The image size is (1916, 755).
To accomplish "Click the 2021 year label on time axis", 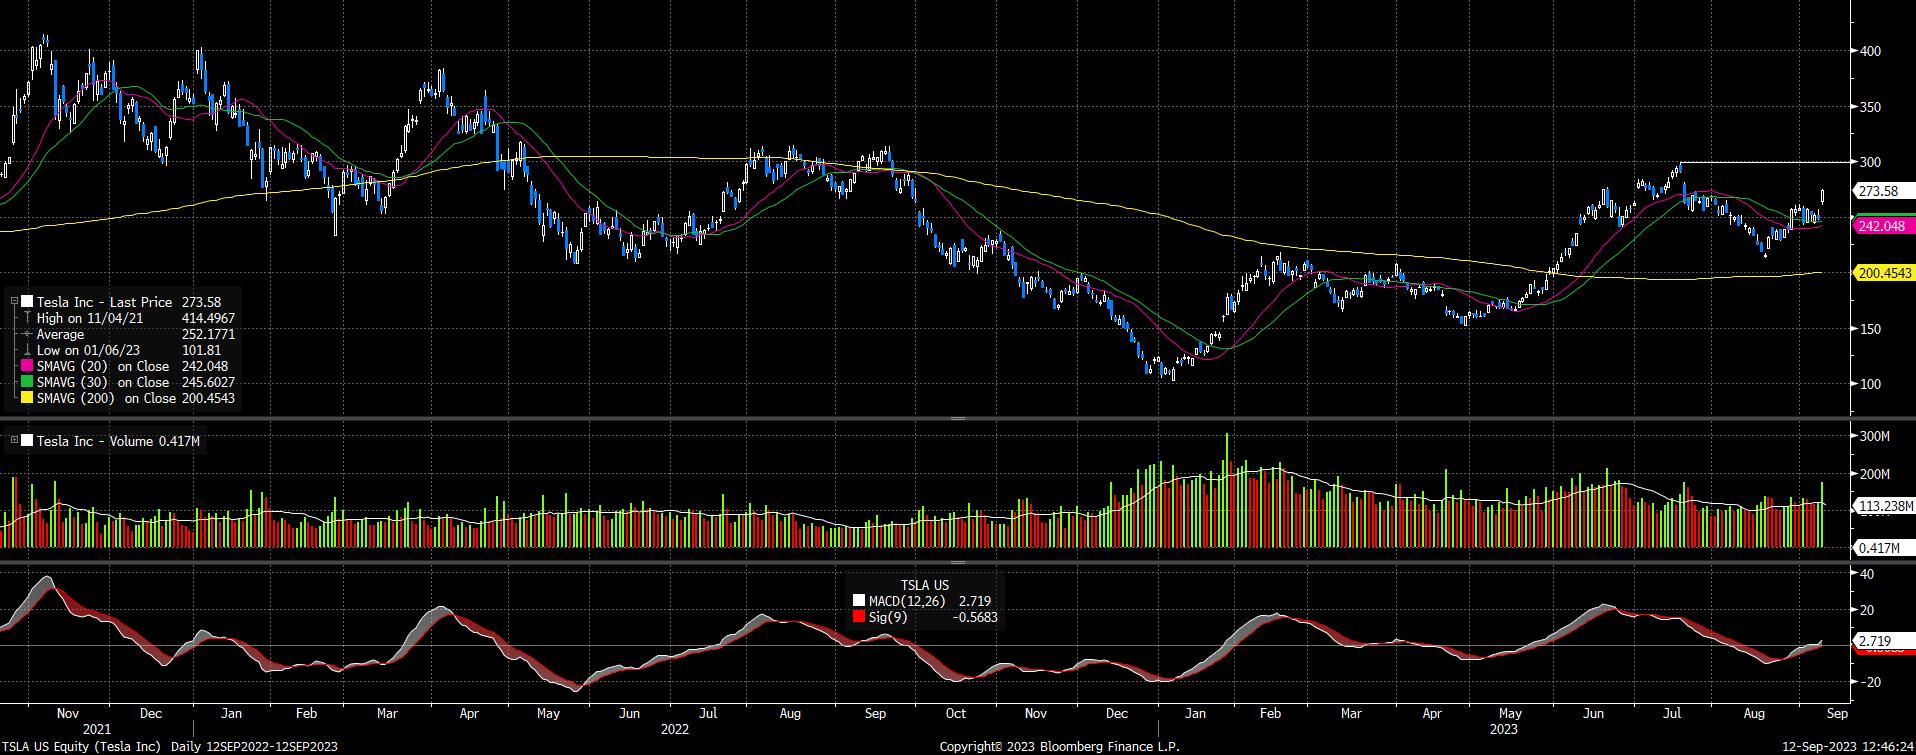I will pos(97,729).
